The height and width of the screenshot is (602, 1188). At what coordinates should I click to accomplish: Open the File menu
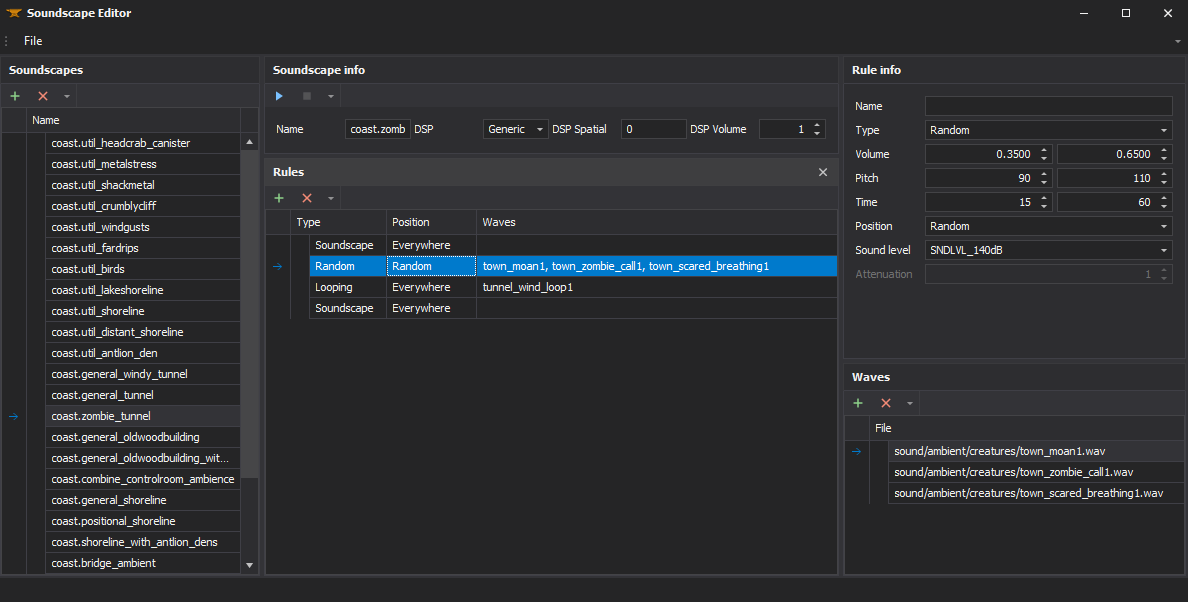33,41
